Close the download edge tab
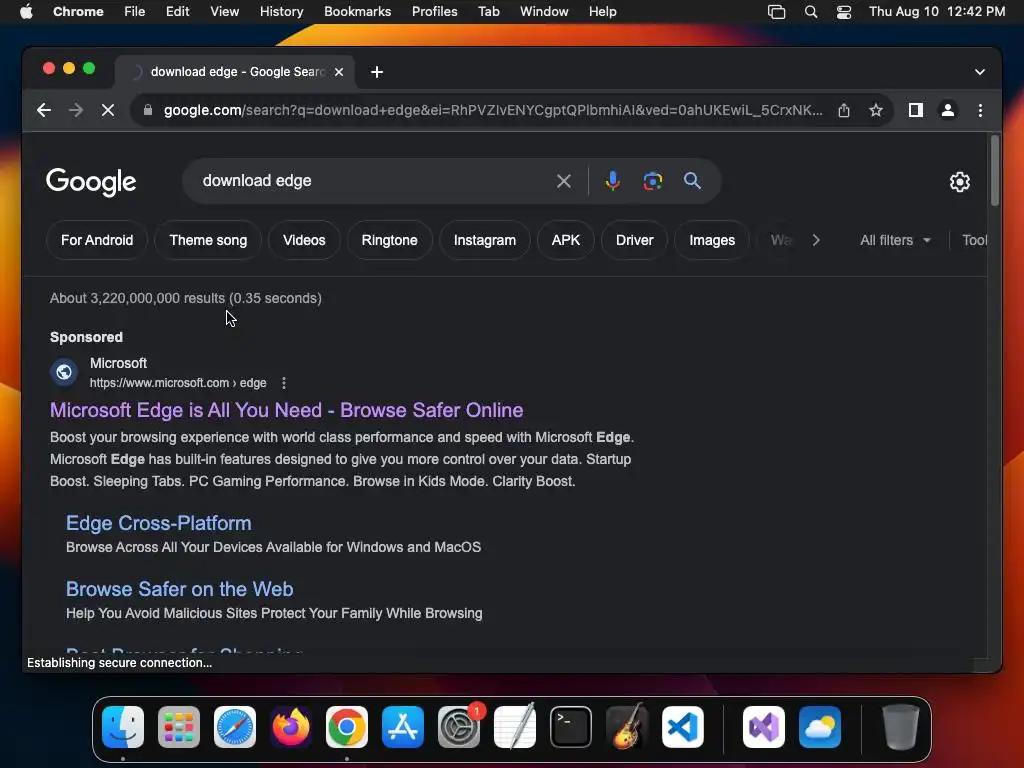The height and width of the screenshot is (768, 1024). coord(339,72)
